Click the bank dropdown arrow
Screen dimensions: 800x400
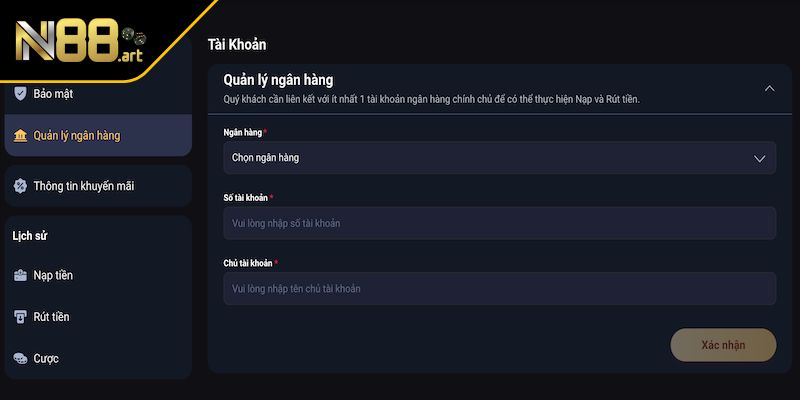pyautogui.click(x=760, y=158)
